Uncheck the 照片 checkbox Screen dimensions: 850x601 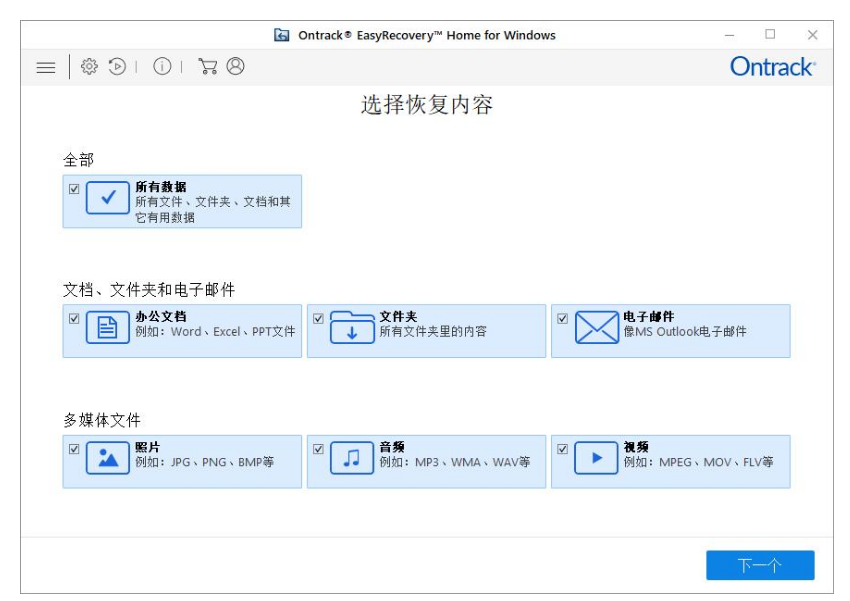pos(74,449)
